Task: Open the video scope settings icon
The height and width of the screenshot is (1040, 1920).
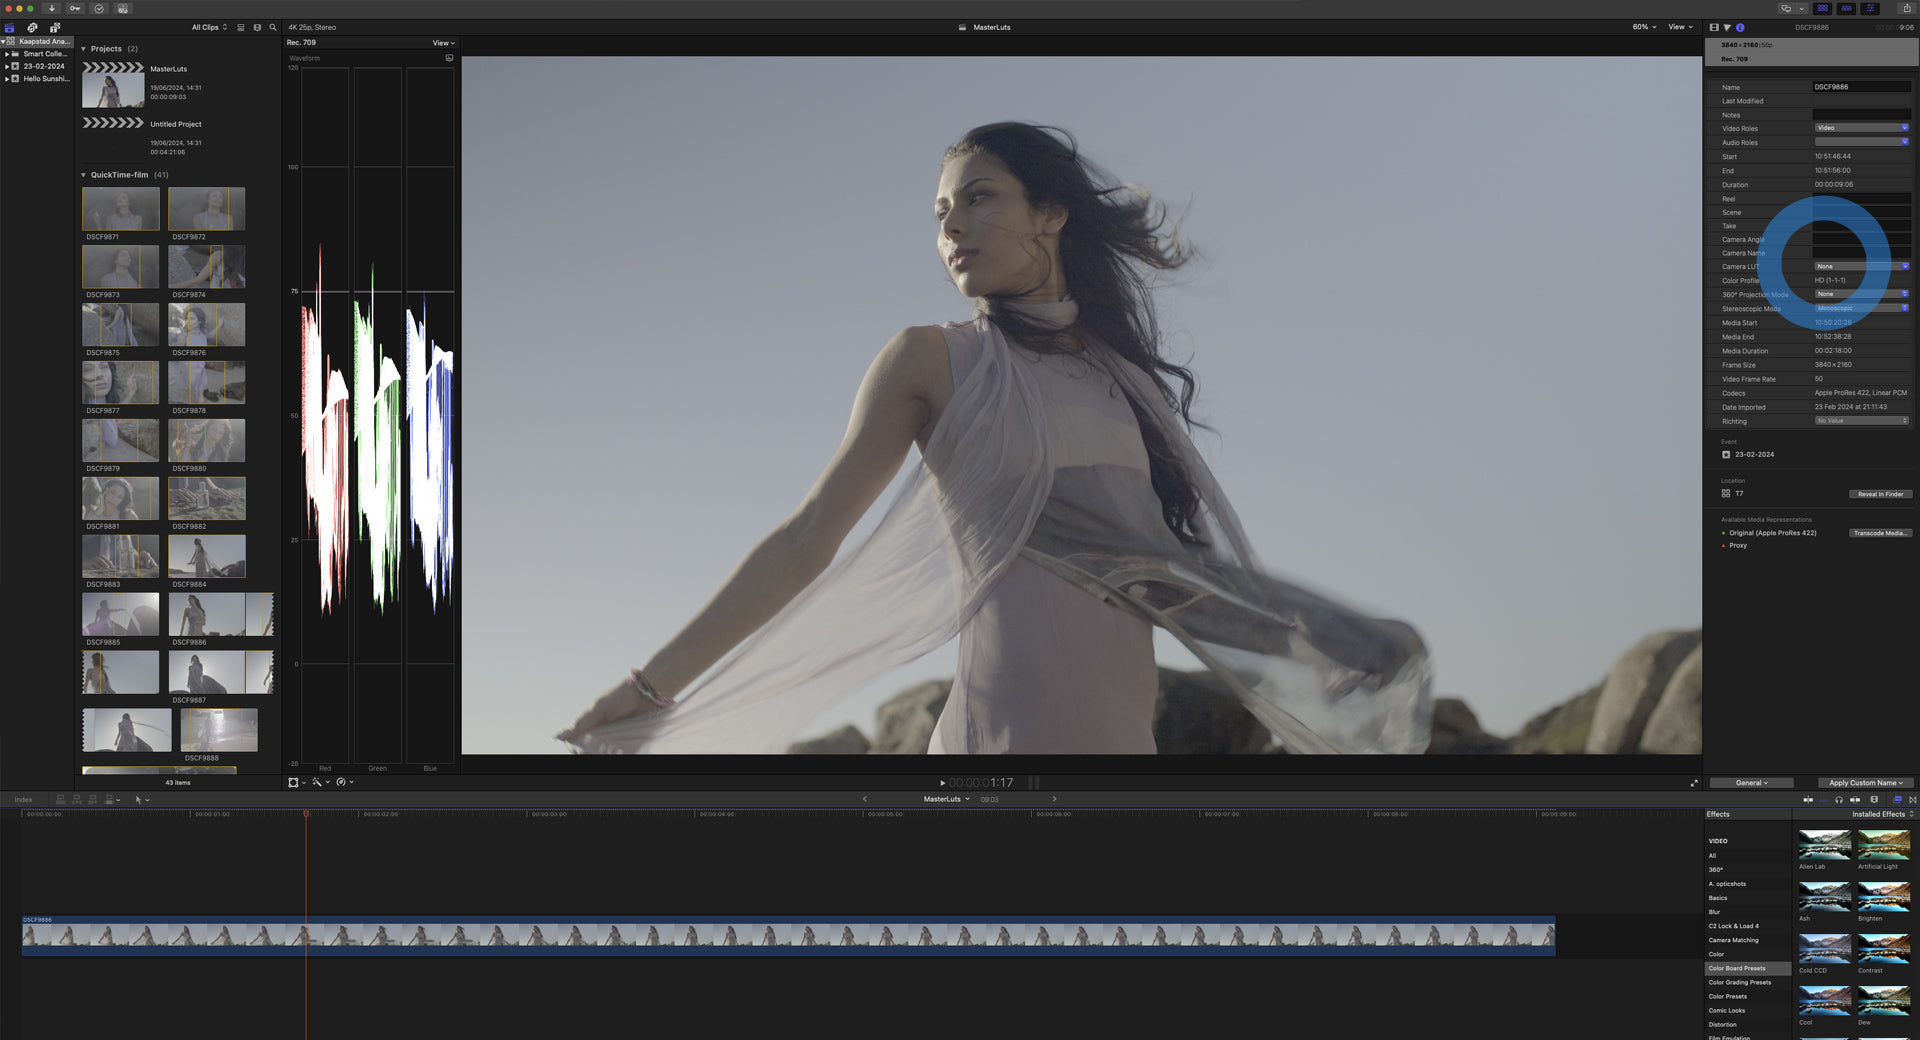Action: (449, 58)
